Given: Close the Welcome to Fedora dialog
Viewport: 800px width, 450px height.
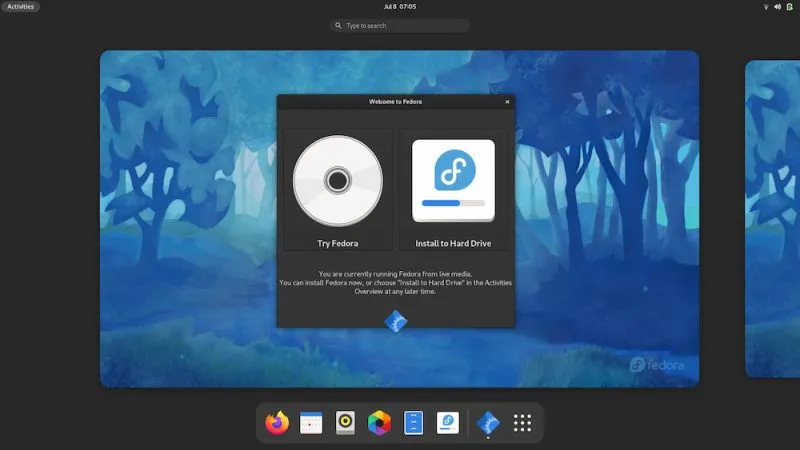Looking at the screenshot, I should coord(507,102).
